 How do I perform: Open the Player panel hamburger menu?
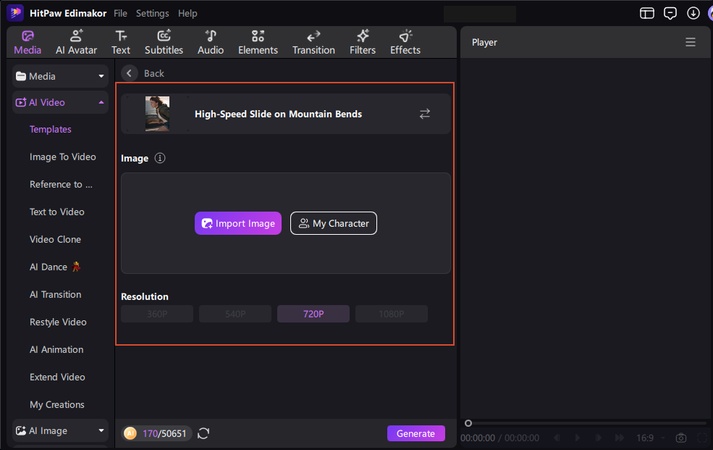pyautogui.click(x=690, y=42)
